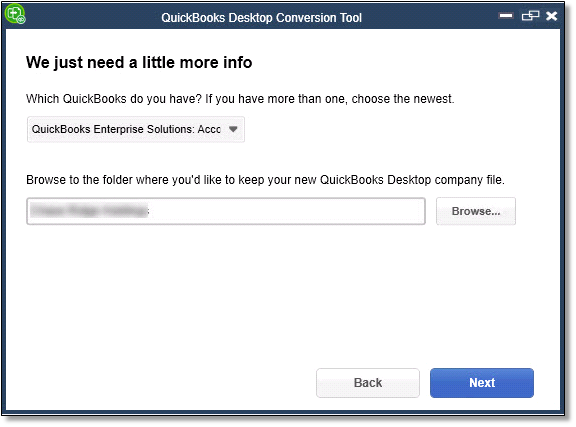Click the Browse... button

(x=476, y=211)
